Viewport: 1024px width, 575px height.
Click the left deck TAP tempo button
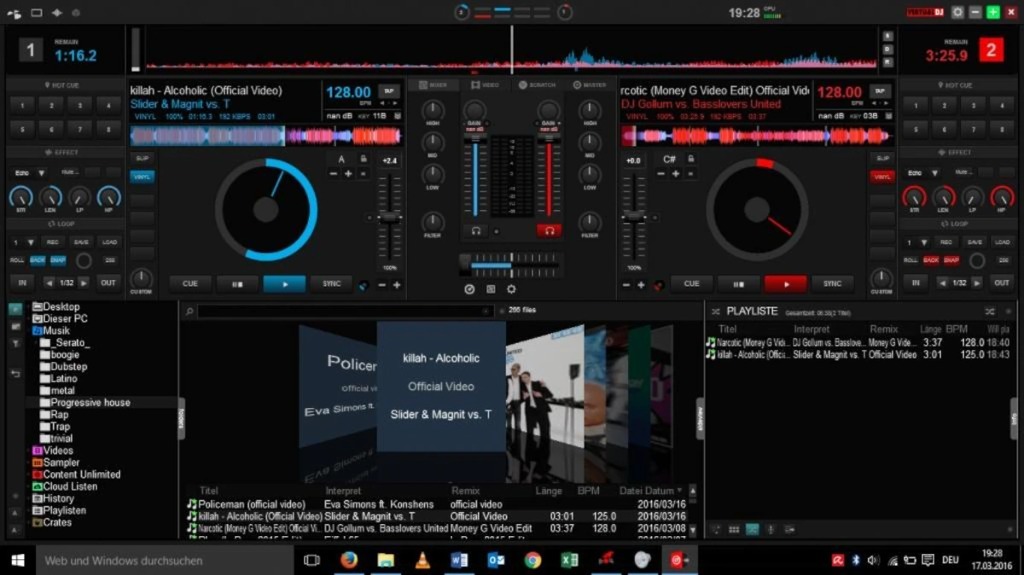tap(389, 91)
